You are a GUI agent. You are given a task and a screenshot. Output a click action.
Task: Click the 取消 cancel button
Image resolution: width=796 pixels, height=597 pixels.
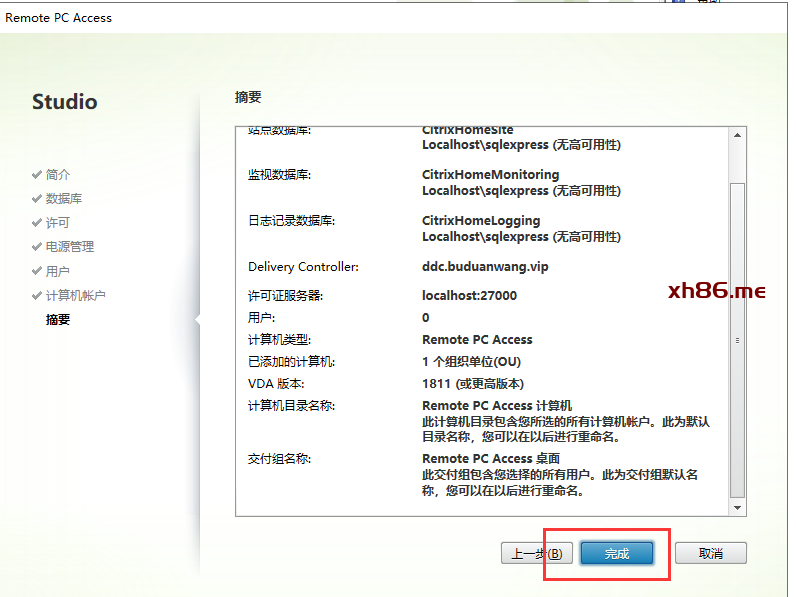[x=711, y=553]
